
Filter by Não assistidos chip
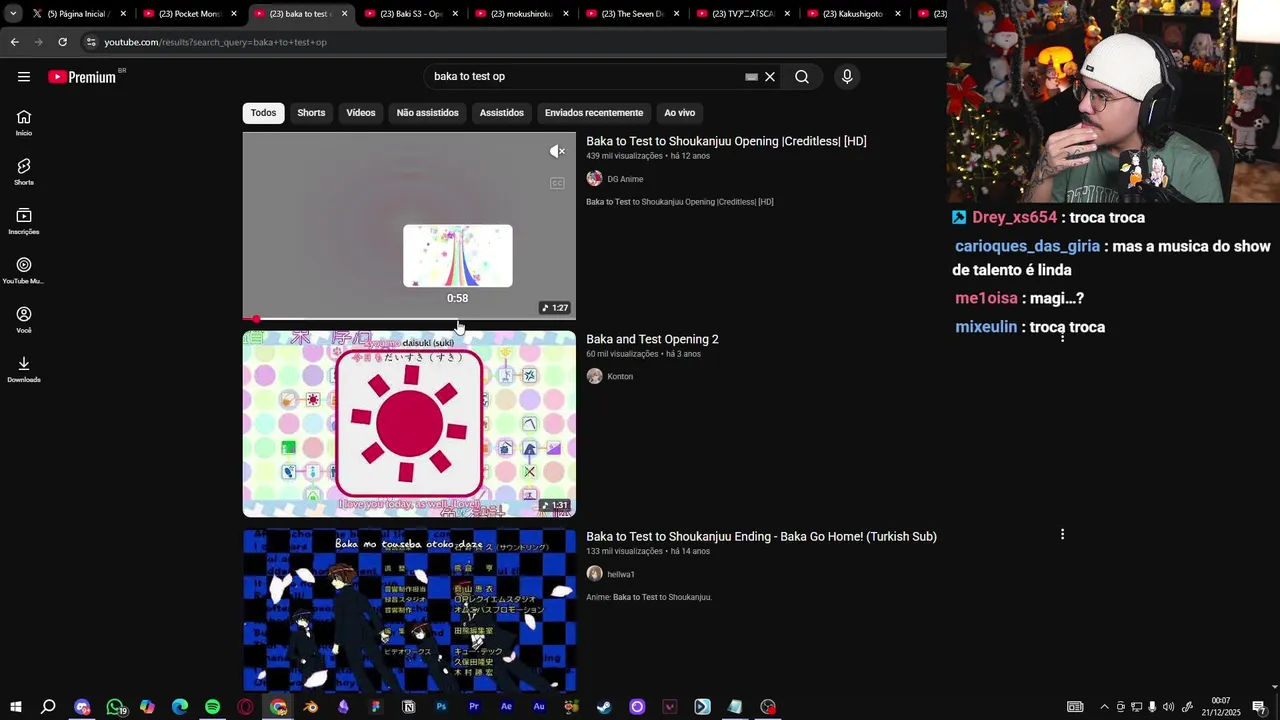(427, 113)
